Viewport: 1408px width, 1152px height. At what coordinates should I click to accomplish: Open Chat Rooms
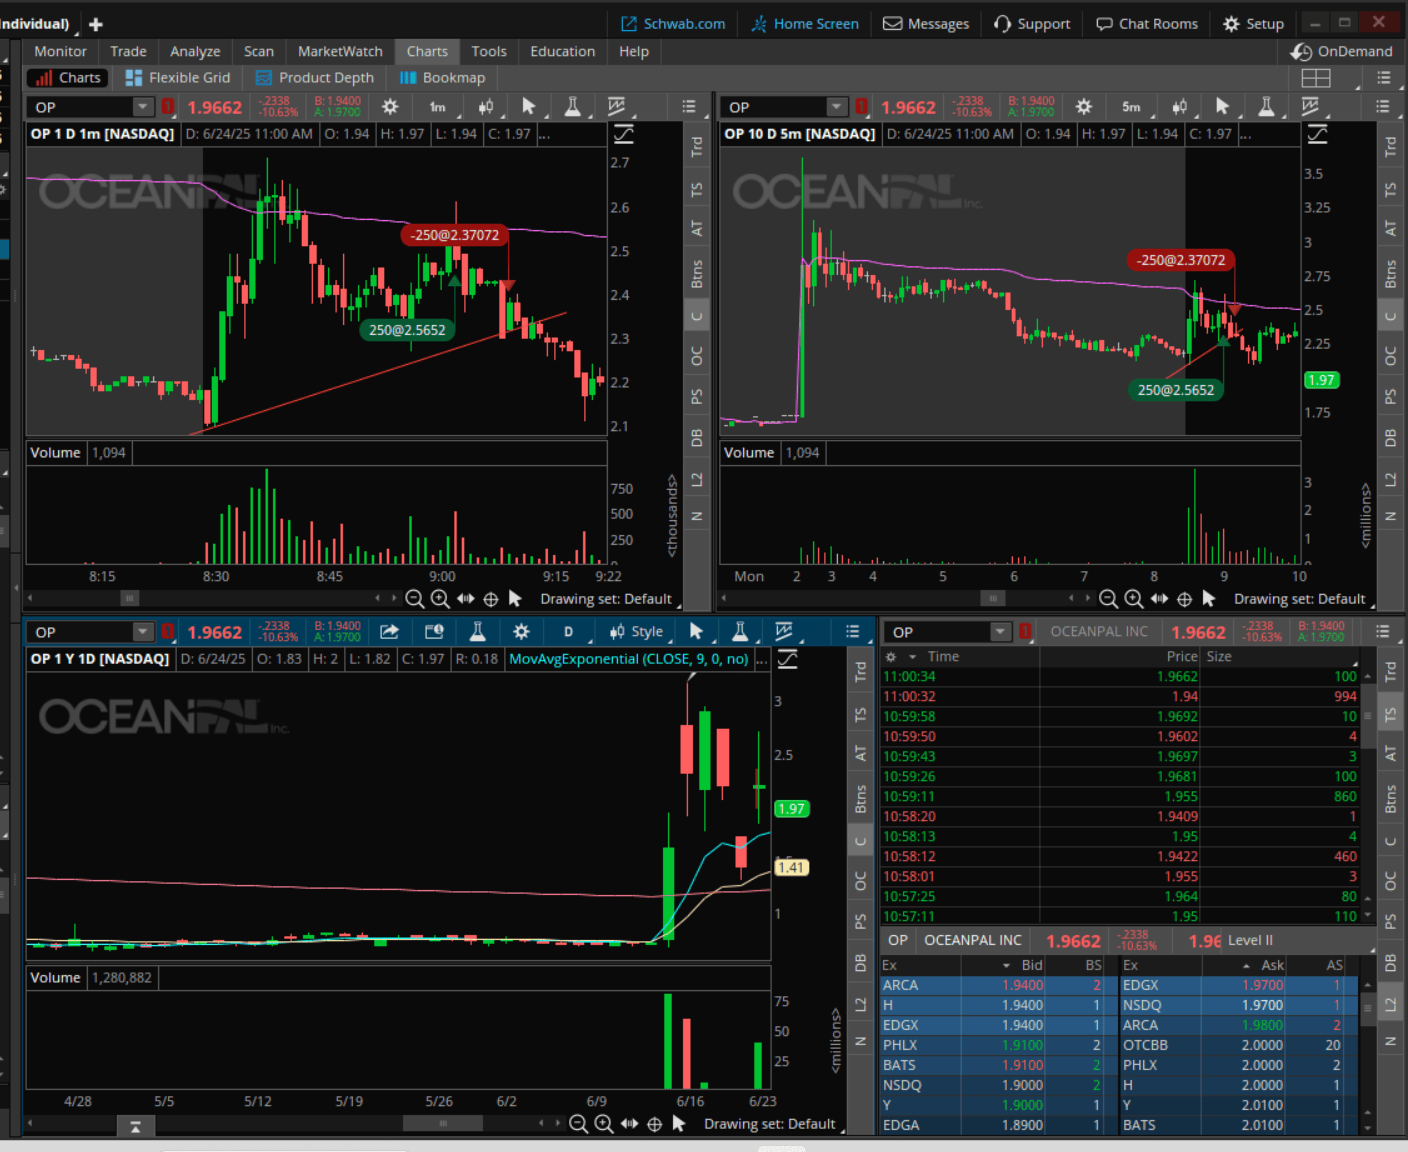1147,24
